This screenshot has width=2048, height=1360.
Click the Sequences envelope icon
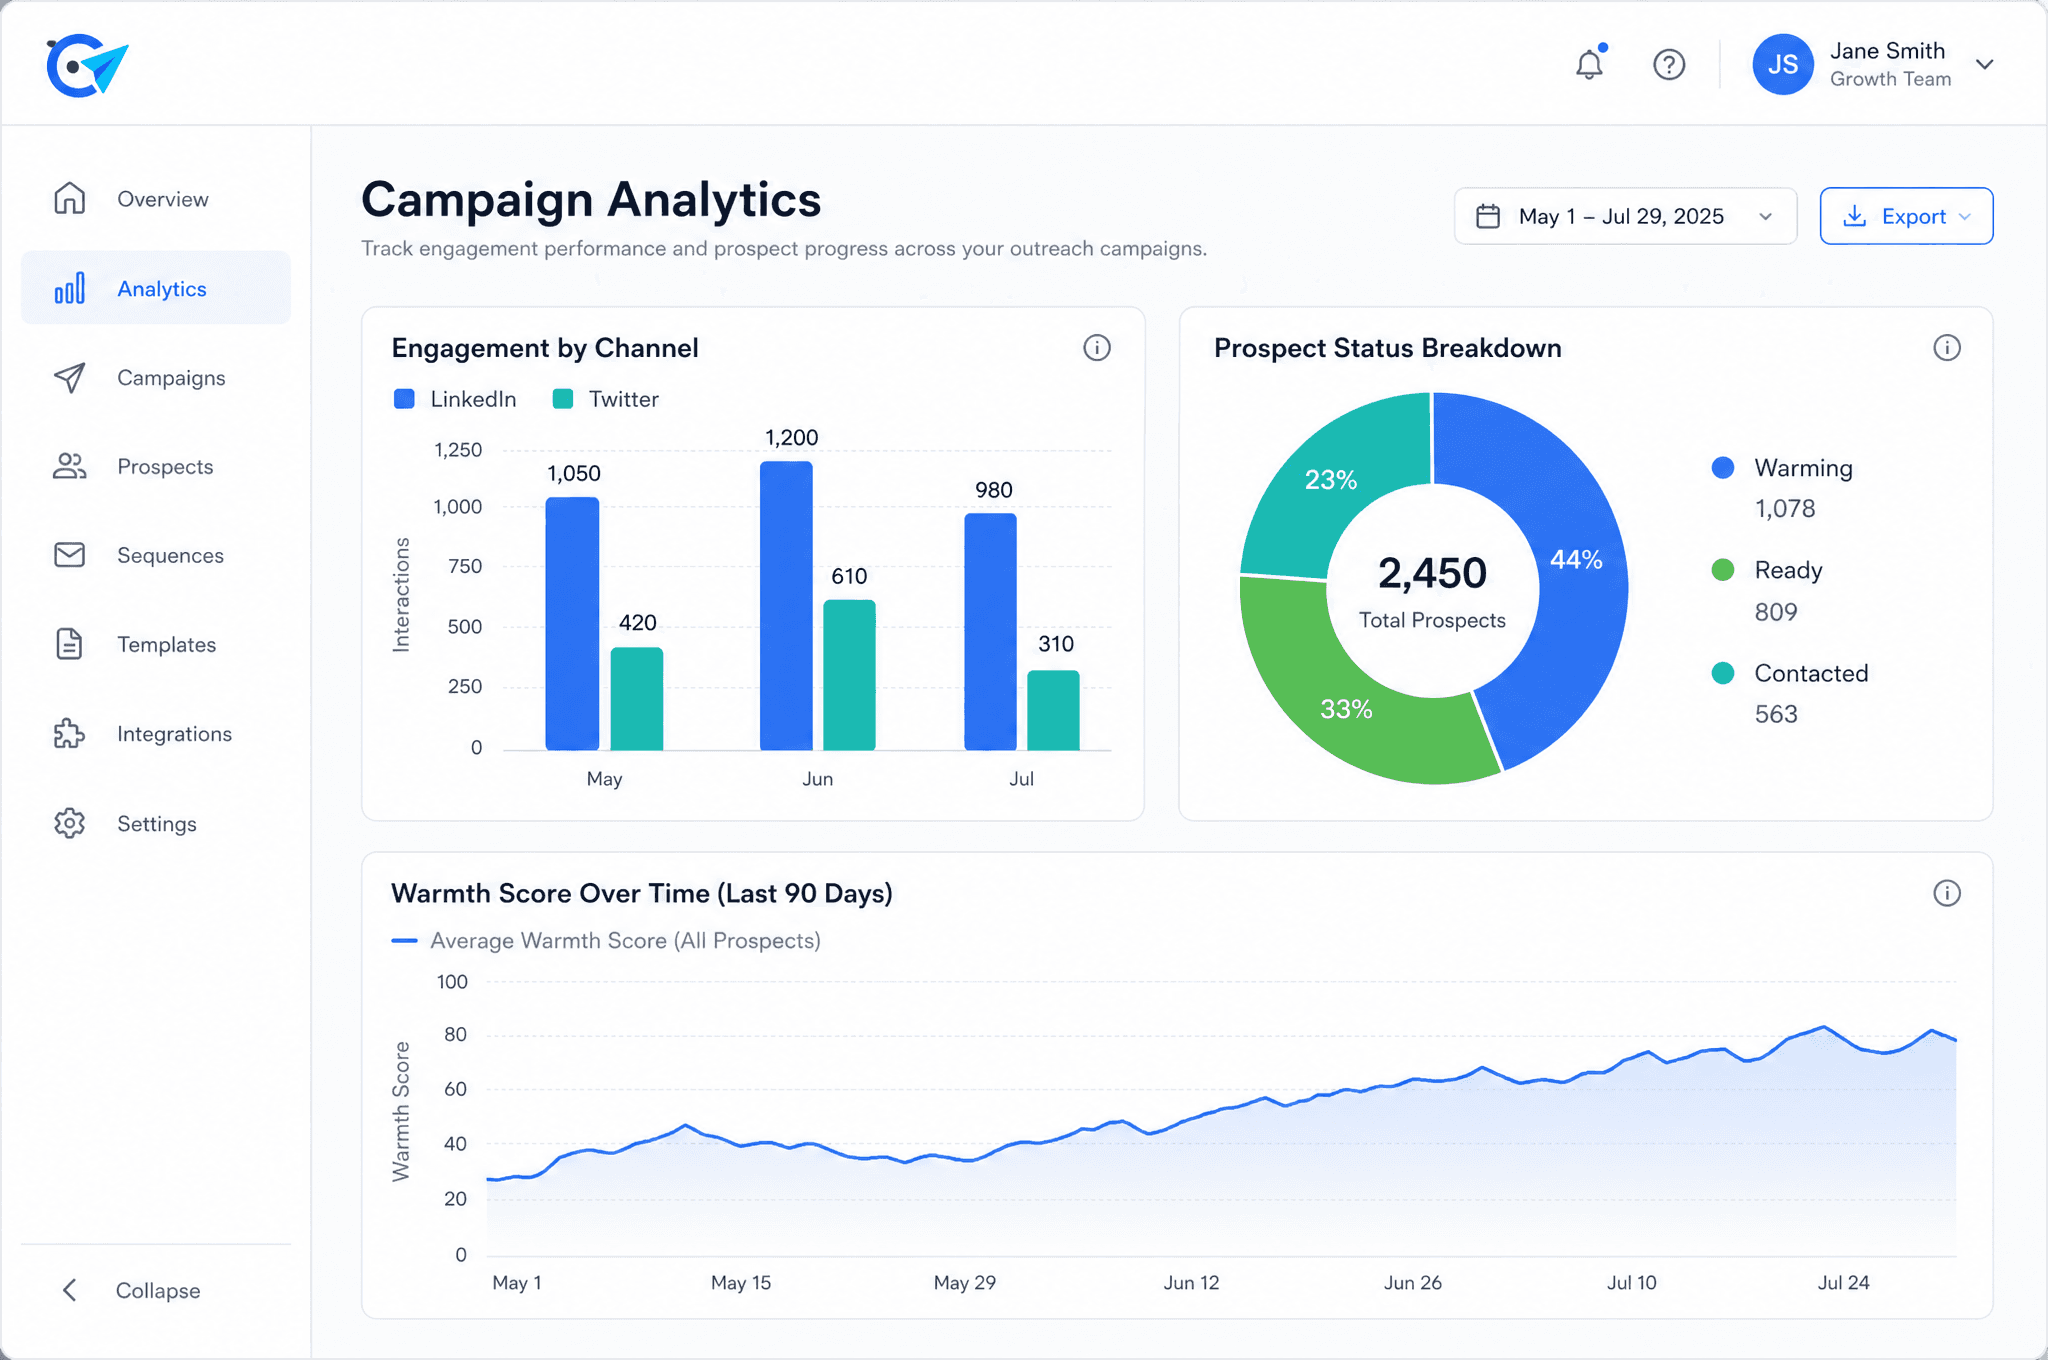coord(69,555)
